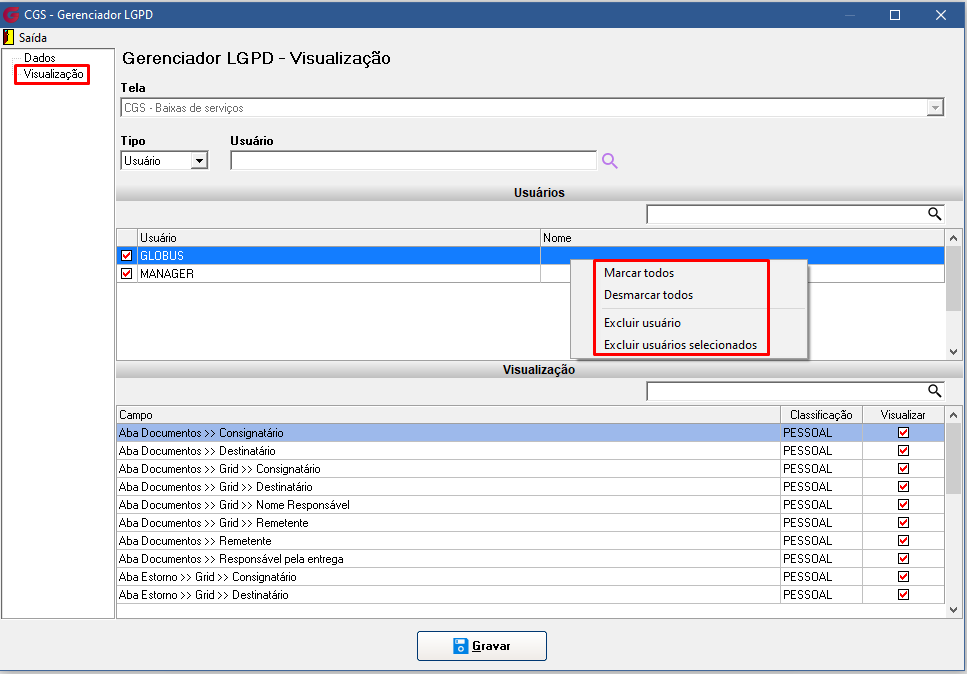Maximize the Gerenciador LGPD window
The height and width of the screenshot is (674, 967).
(x=895, y=15)
